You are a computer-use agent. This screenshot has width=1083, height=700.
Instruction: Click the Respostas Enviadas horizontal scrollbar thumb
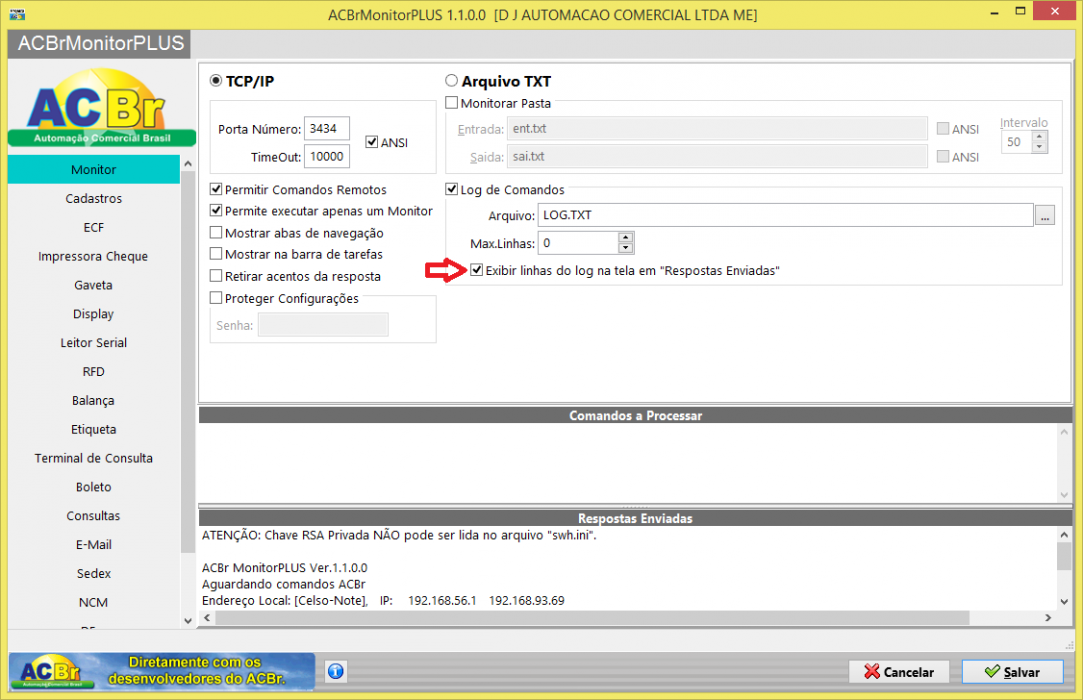click(592, 618)
